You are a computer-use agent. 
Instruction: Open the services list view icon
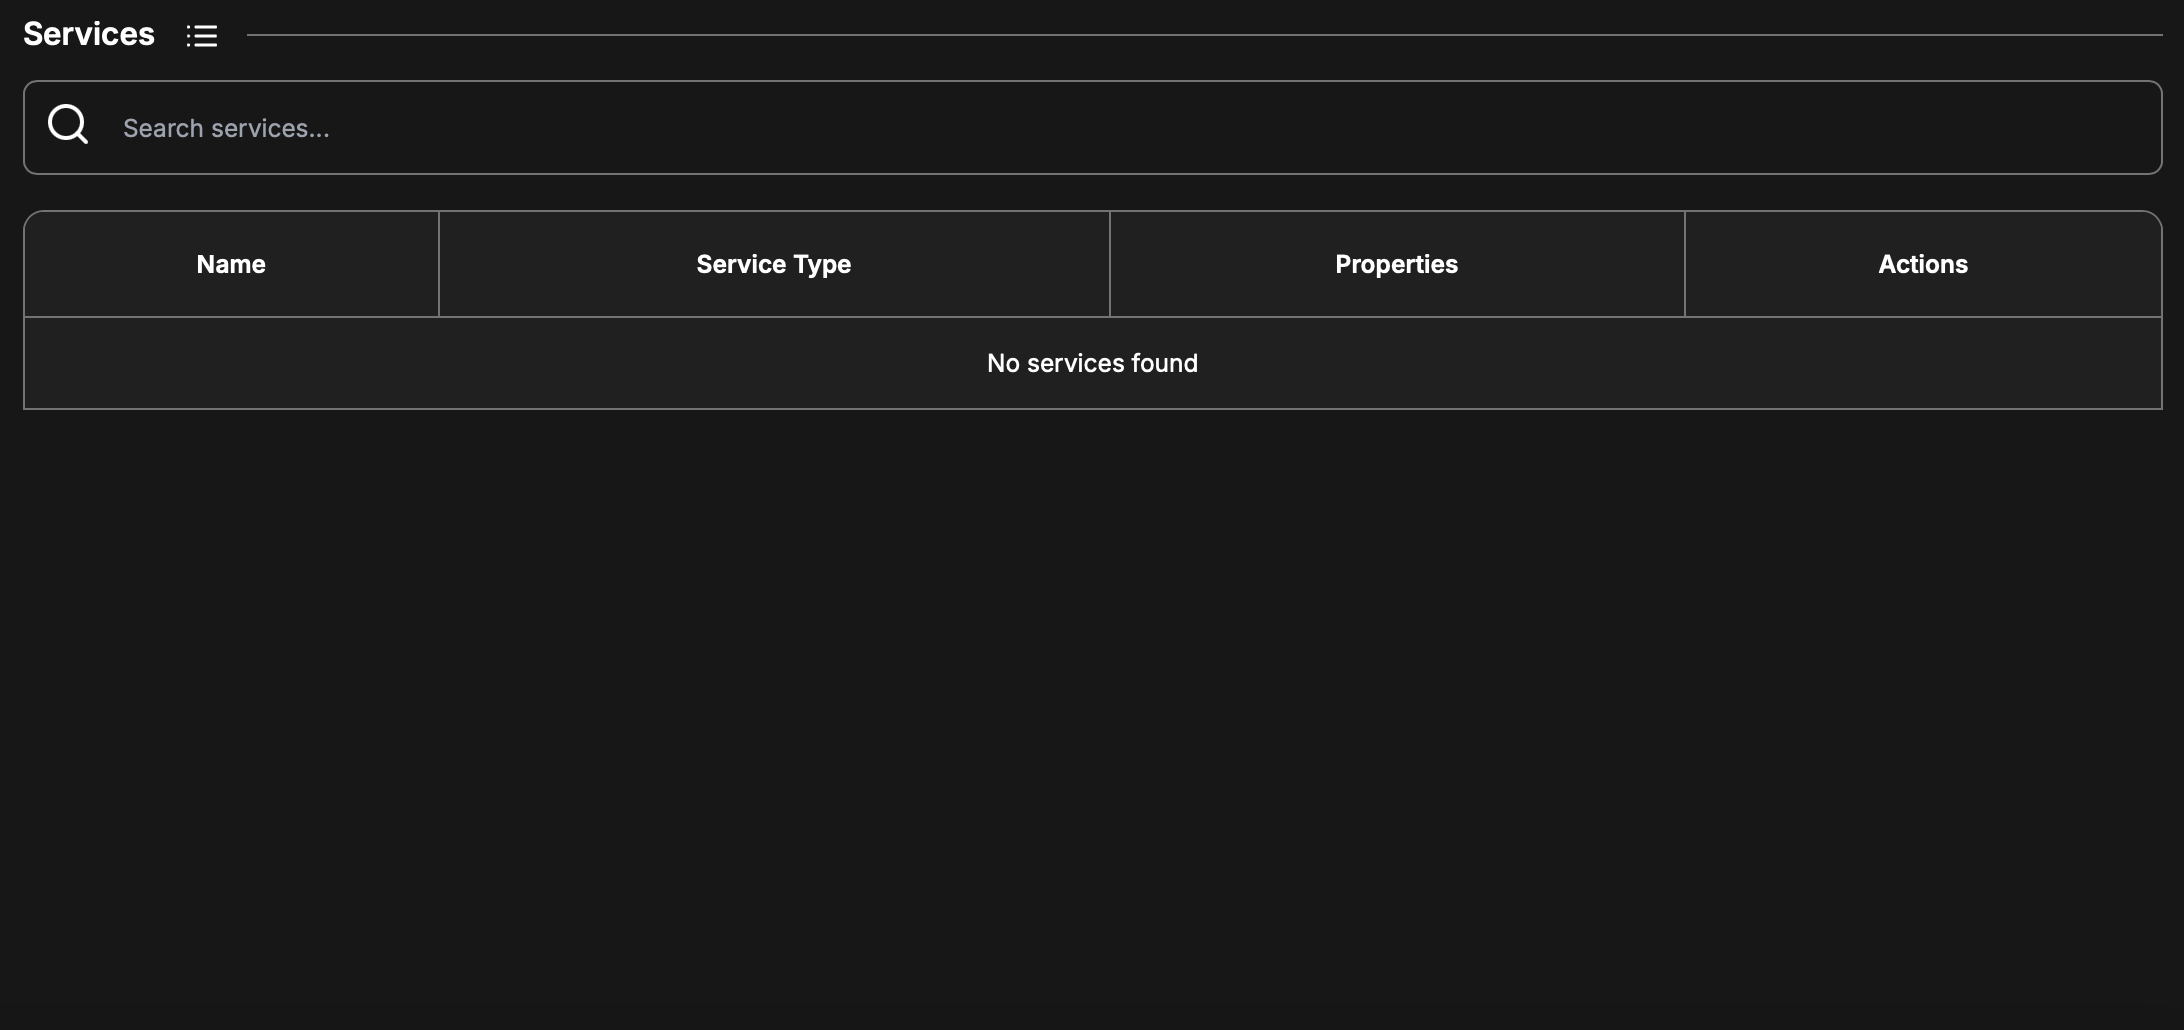coord(201,36)
